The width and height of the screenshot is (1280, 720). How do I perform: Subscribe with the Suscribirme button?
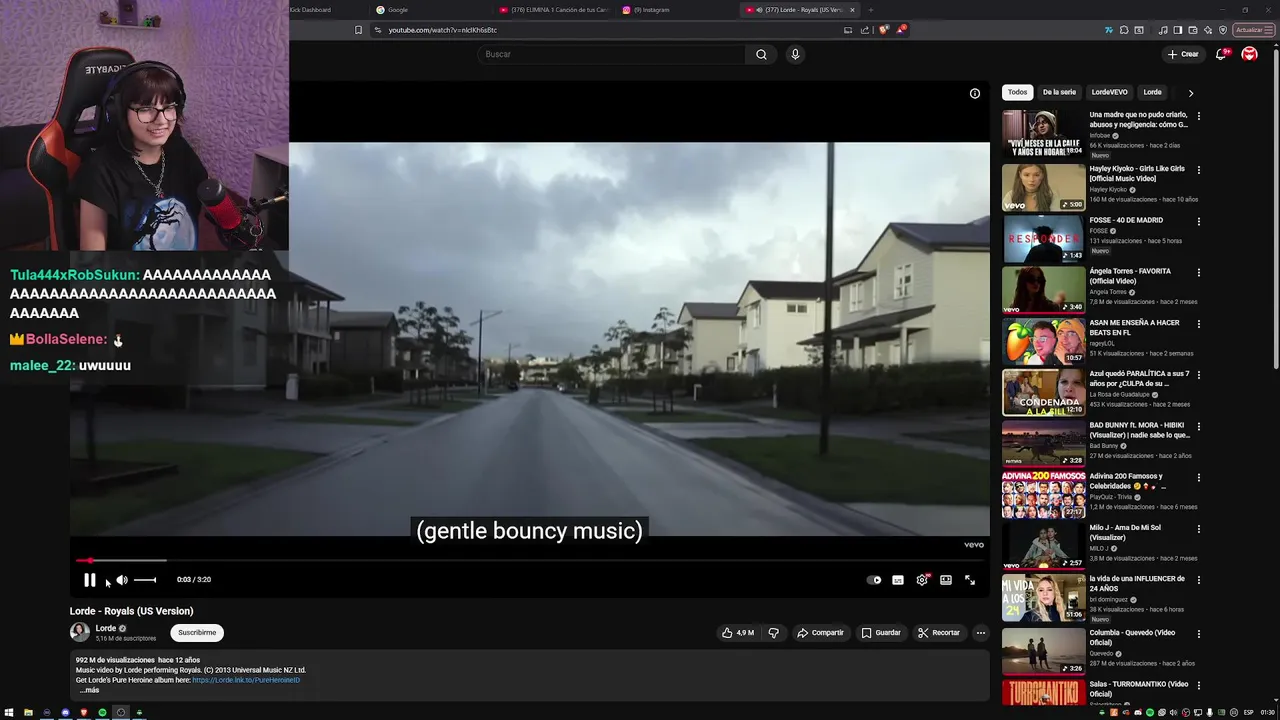point(197,633)
